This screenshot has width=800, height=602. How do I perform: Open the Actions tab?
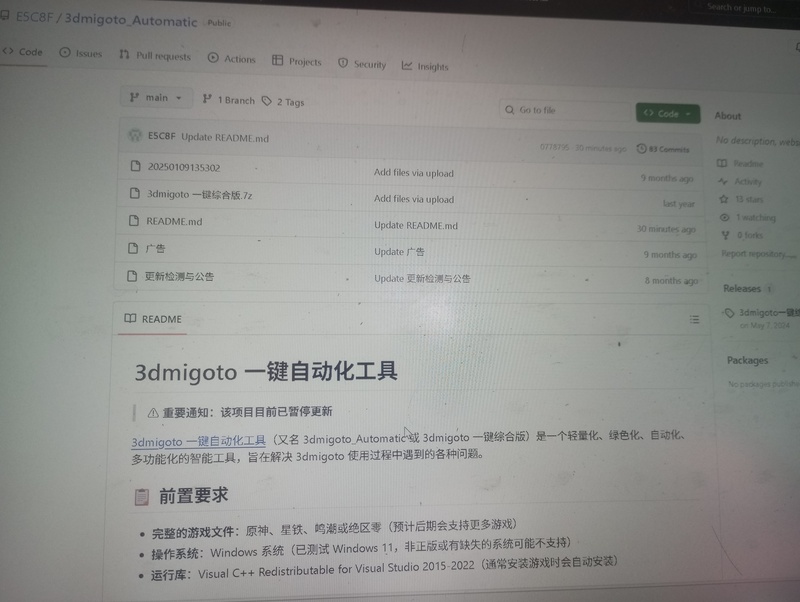[231, 59]
